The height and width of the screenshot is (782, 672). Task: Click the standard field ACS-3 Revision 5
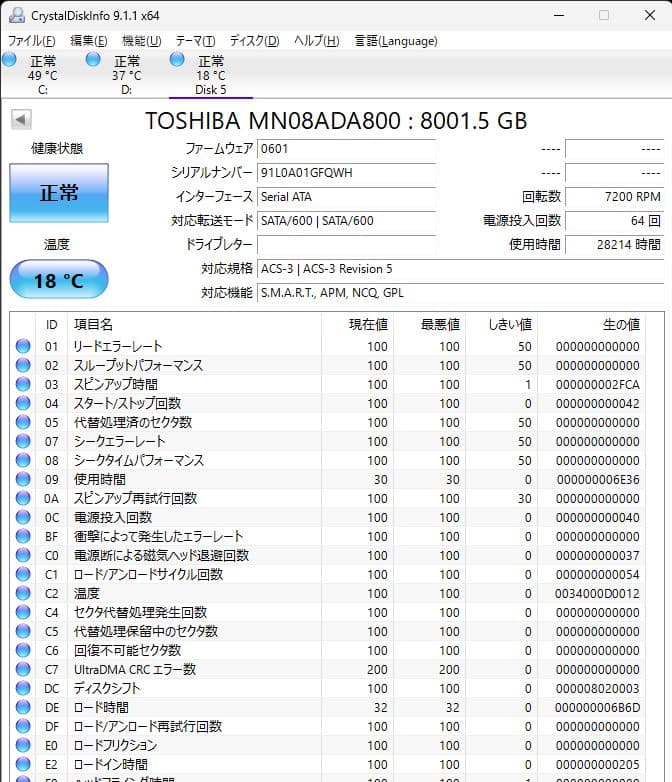pos(460,269)
